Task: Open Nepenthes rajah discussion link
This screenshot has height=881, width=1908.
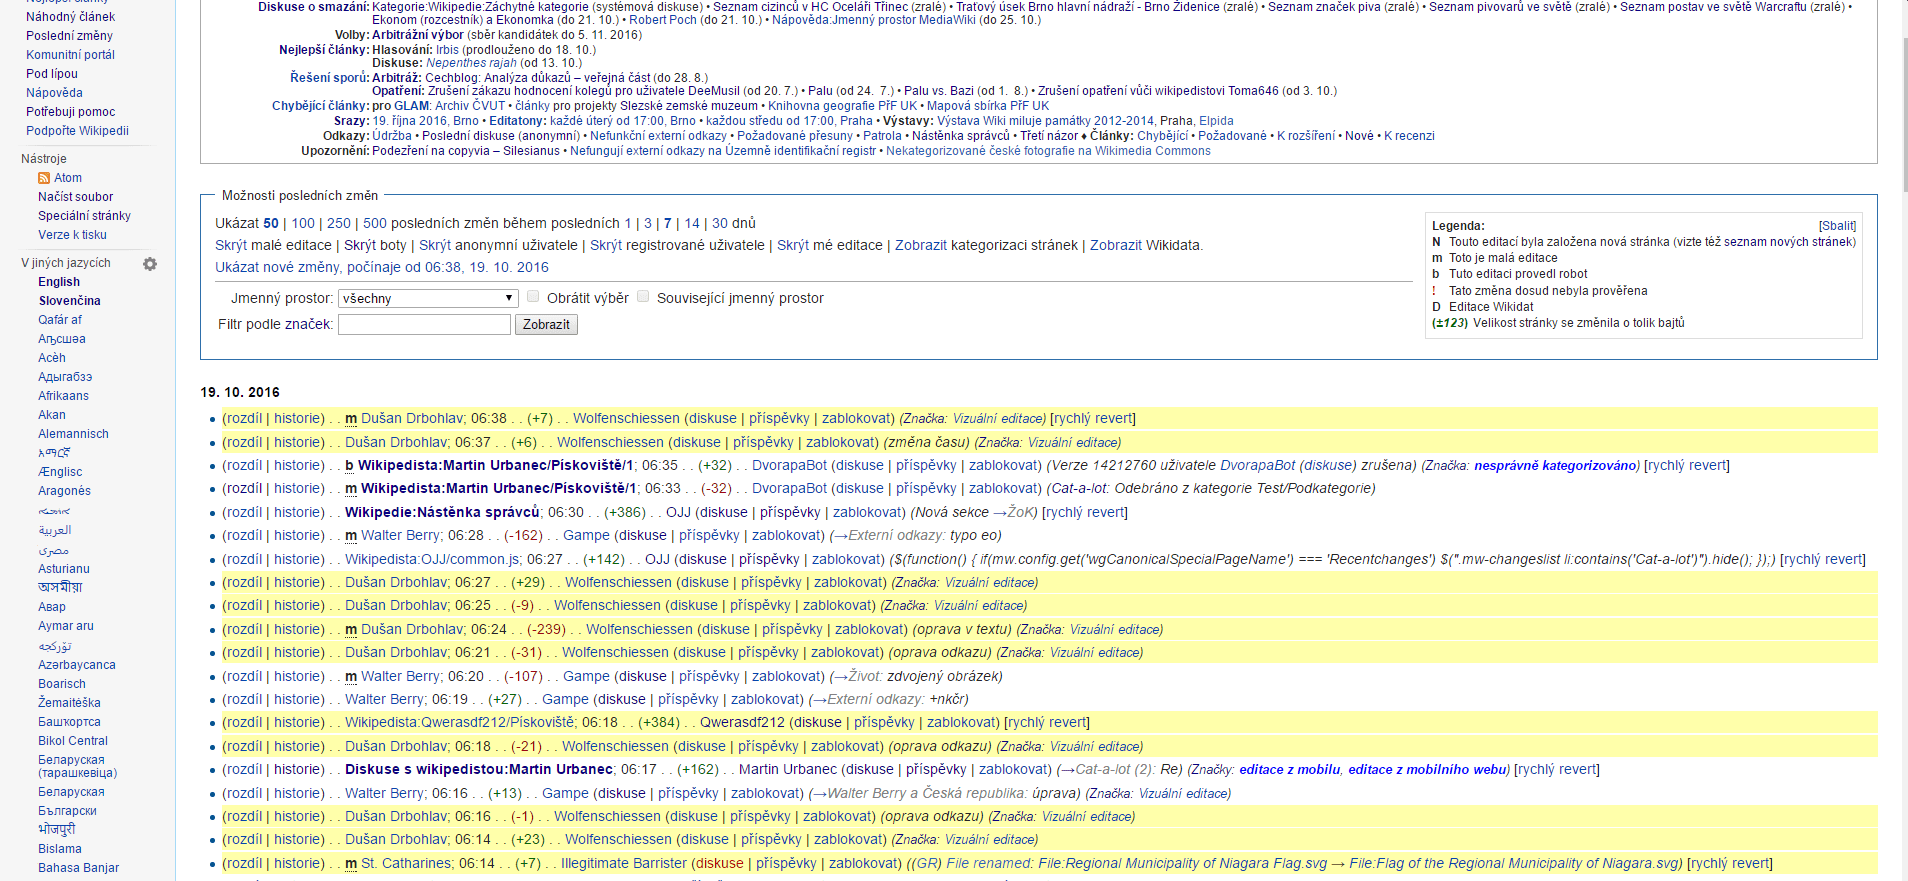Action: coord(471,63)
